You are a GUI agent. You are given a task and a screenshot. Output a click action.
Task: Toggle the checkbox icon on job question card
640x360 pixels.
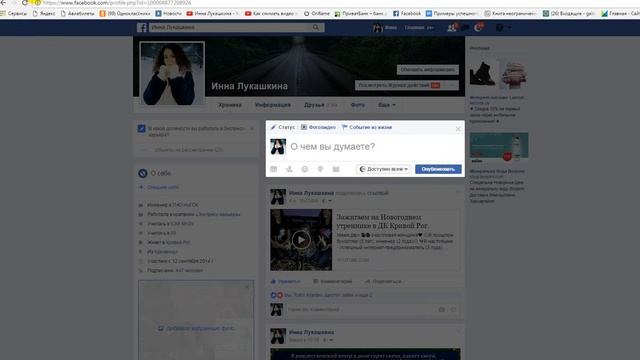pos(142,129)
